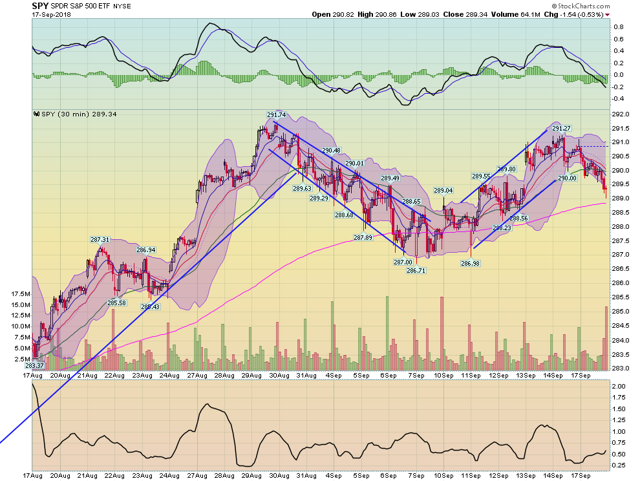Click 21Aug on the bottom indicator date axis
This screenshot has height=481, width=640.
[x=87, y=476]
